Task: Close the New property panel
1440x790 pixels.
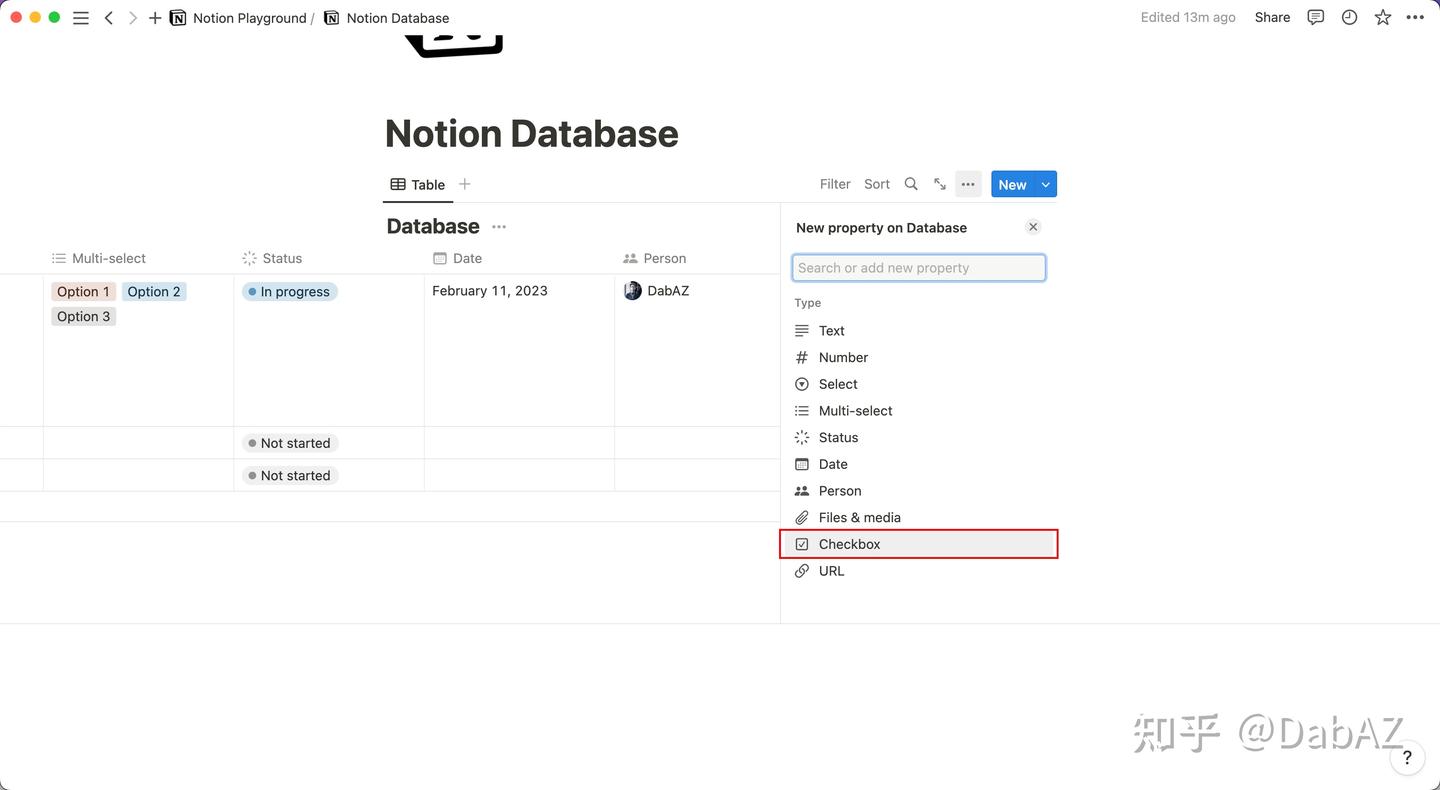Action: (x=1033, y=226)
